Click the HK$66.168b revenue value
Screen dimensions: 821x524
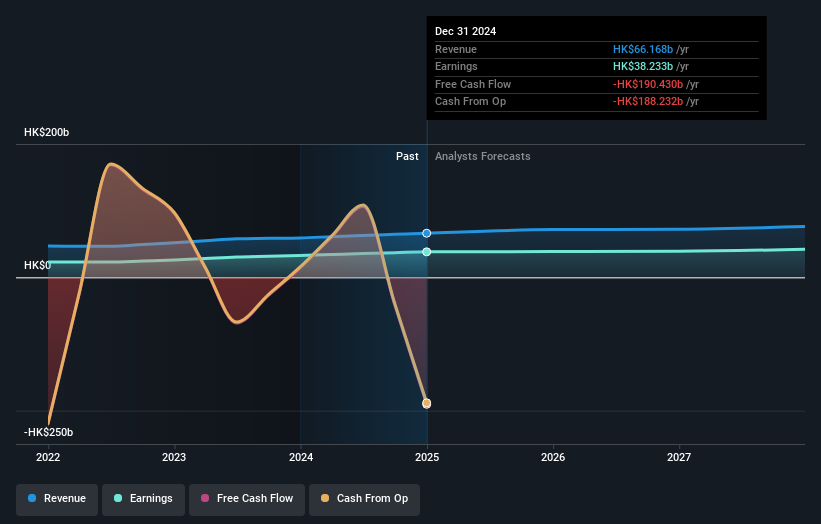click(643, 49)
